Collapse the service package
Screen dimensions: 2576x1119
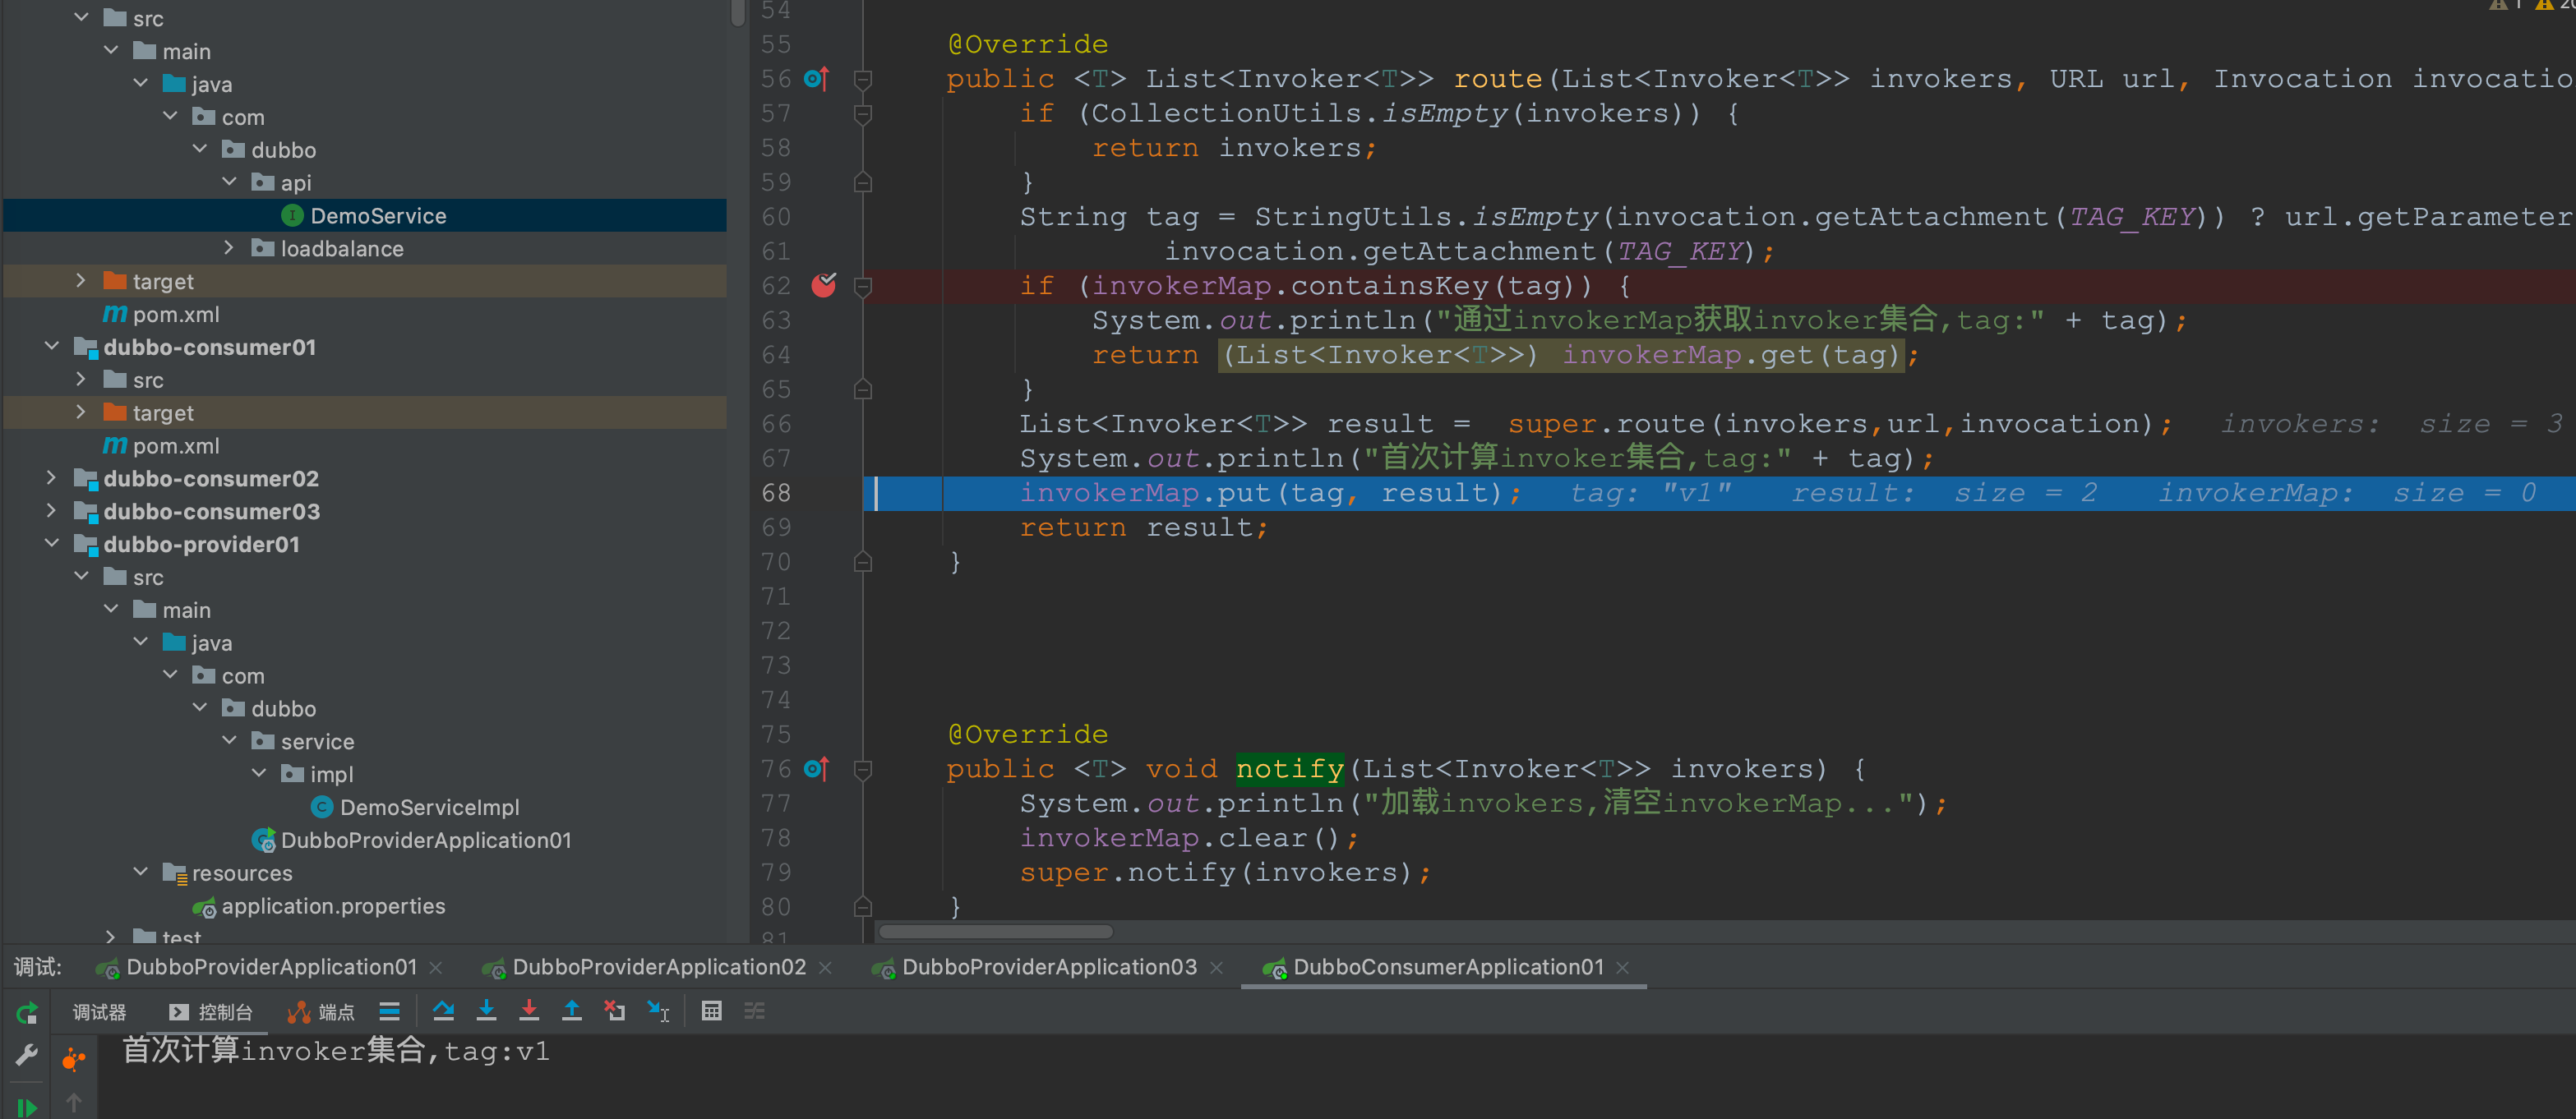[229, 740]
